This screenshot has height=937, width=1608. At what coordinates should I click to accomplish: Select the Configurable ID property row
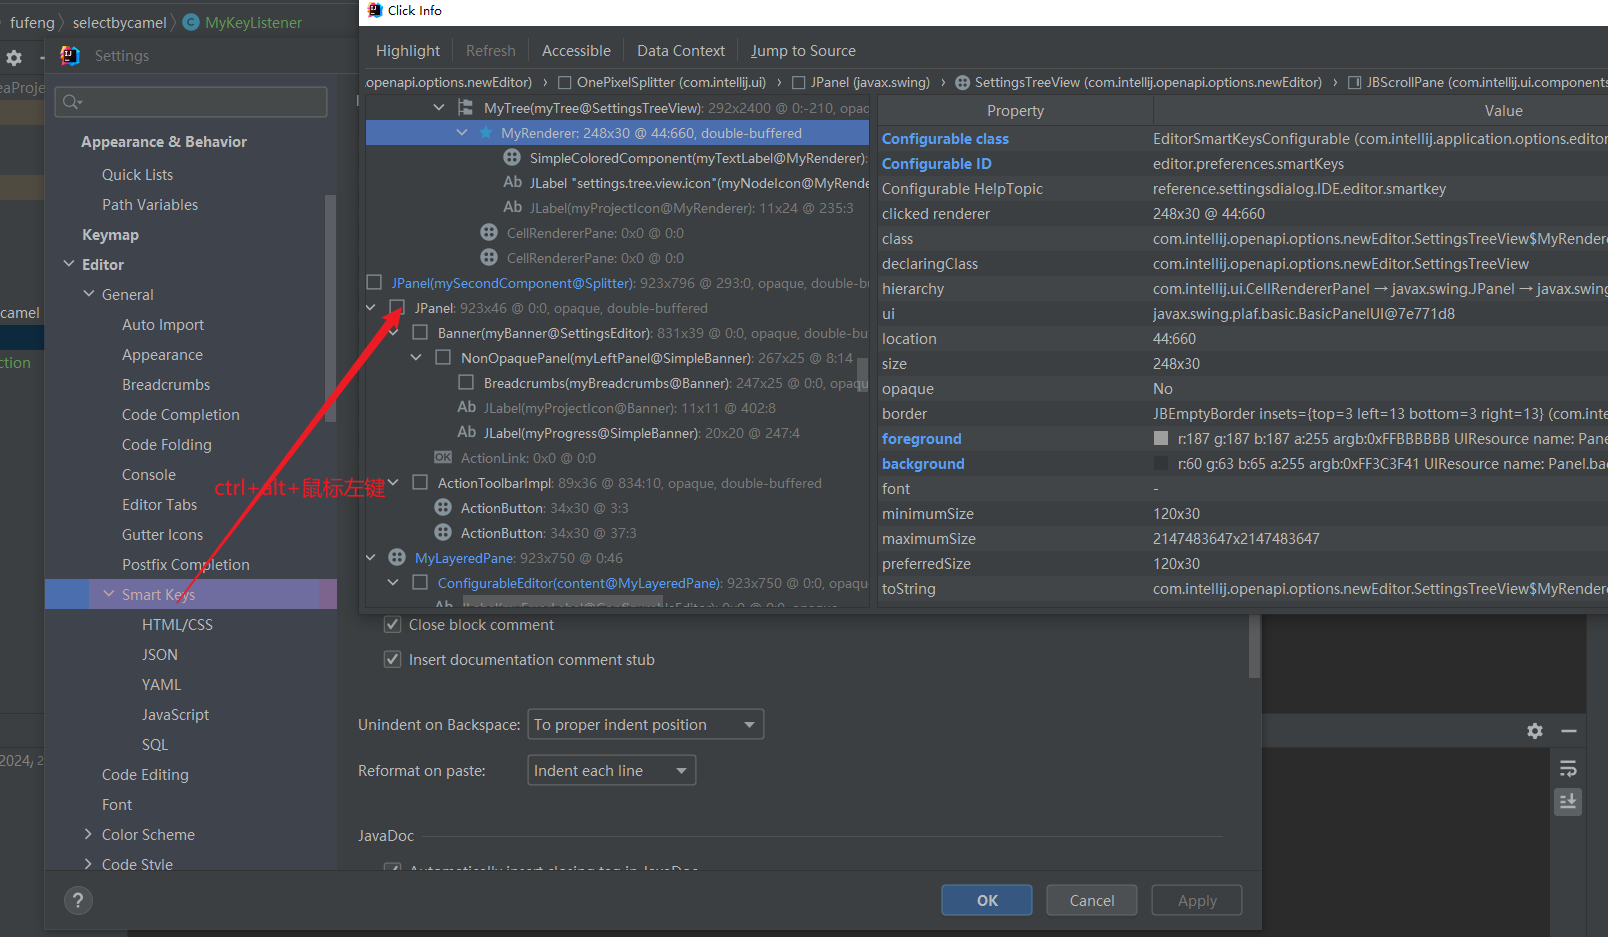(x=1243, y=163)
